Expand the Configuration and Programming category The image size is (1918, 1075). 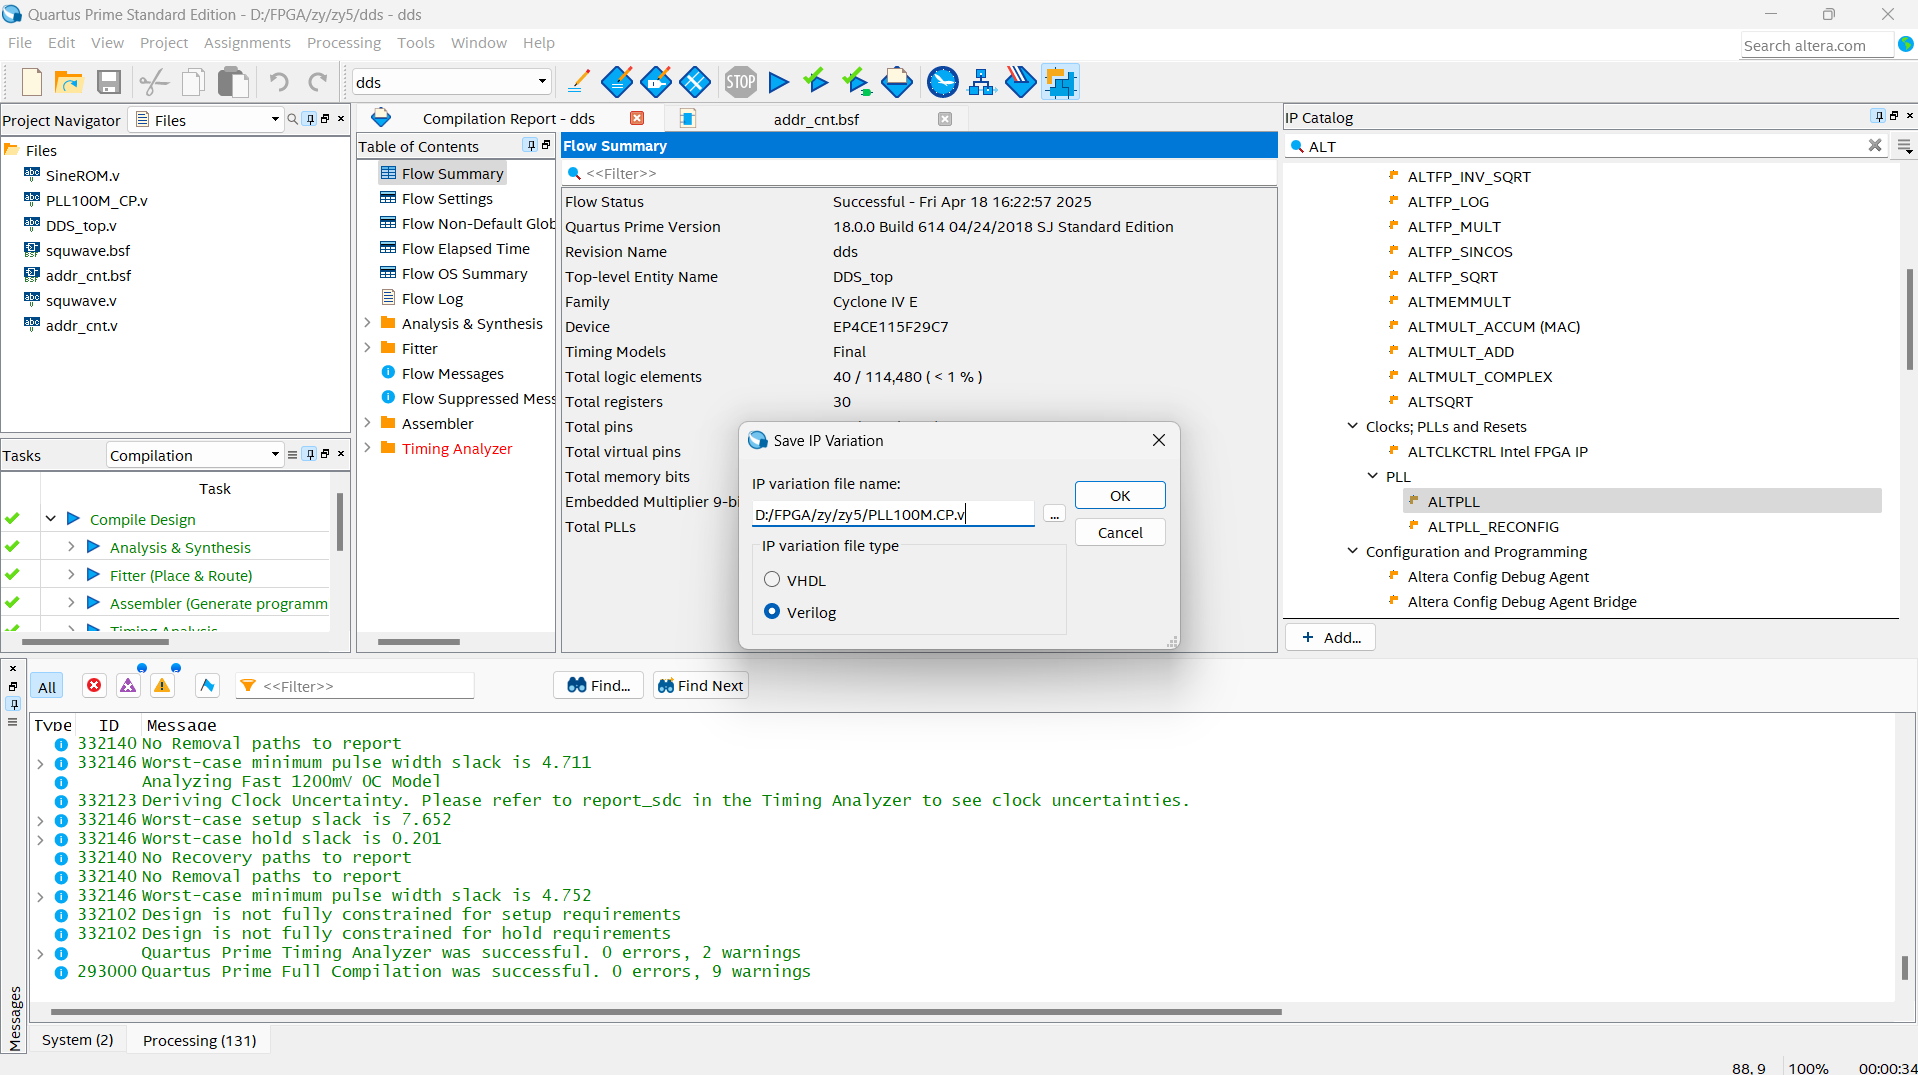point(1353,551)
